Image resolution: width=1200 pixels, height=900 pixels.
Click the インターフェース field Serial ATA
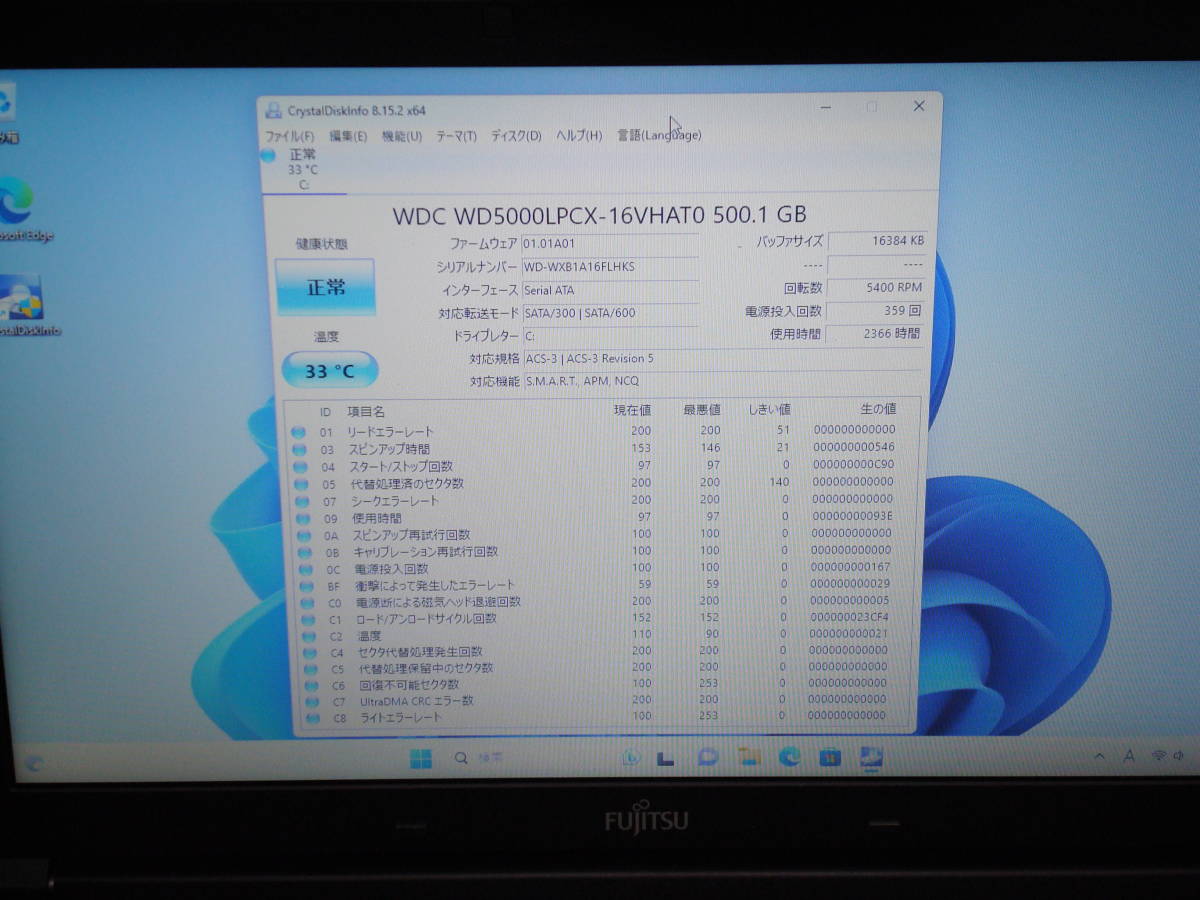[610, 290]
